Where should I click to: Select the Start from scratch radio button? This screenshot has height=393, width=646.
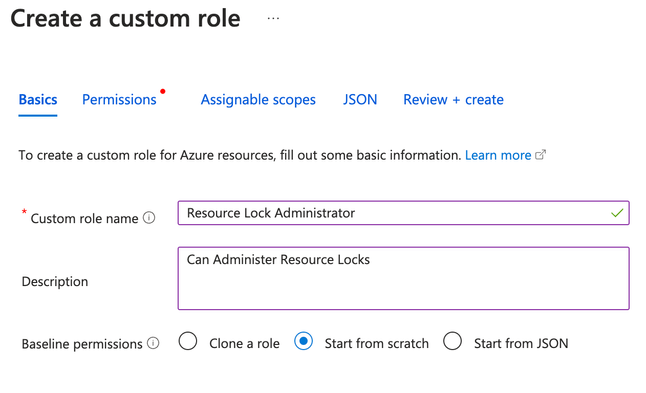[303, 342]
